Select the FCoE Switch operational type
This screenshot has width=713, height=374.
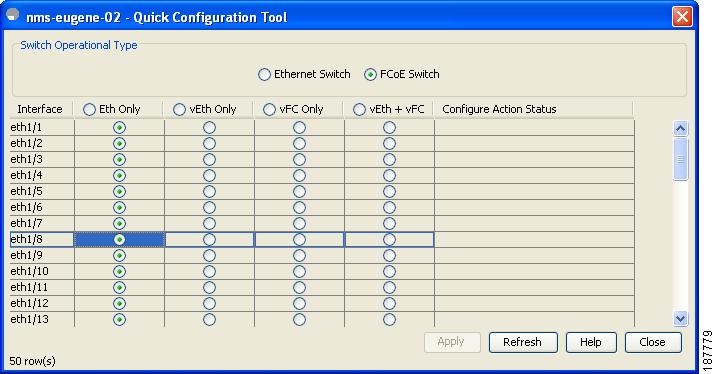[x=370, y=74]
